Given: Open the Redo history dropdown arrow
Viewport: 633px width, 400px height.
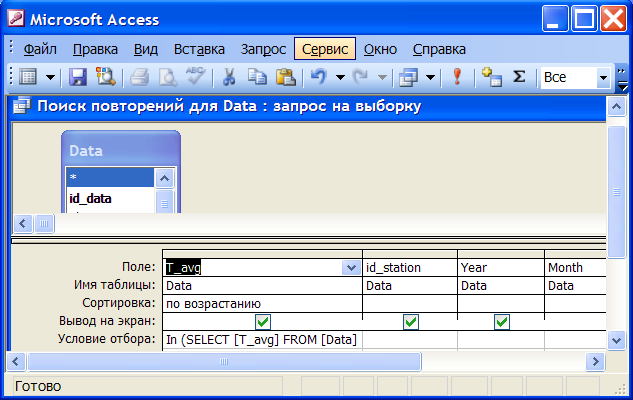Looking at the screenshot, I should pyautogui.click(x=382, y=77).
